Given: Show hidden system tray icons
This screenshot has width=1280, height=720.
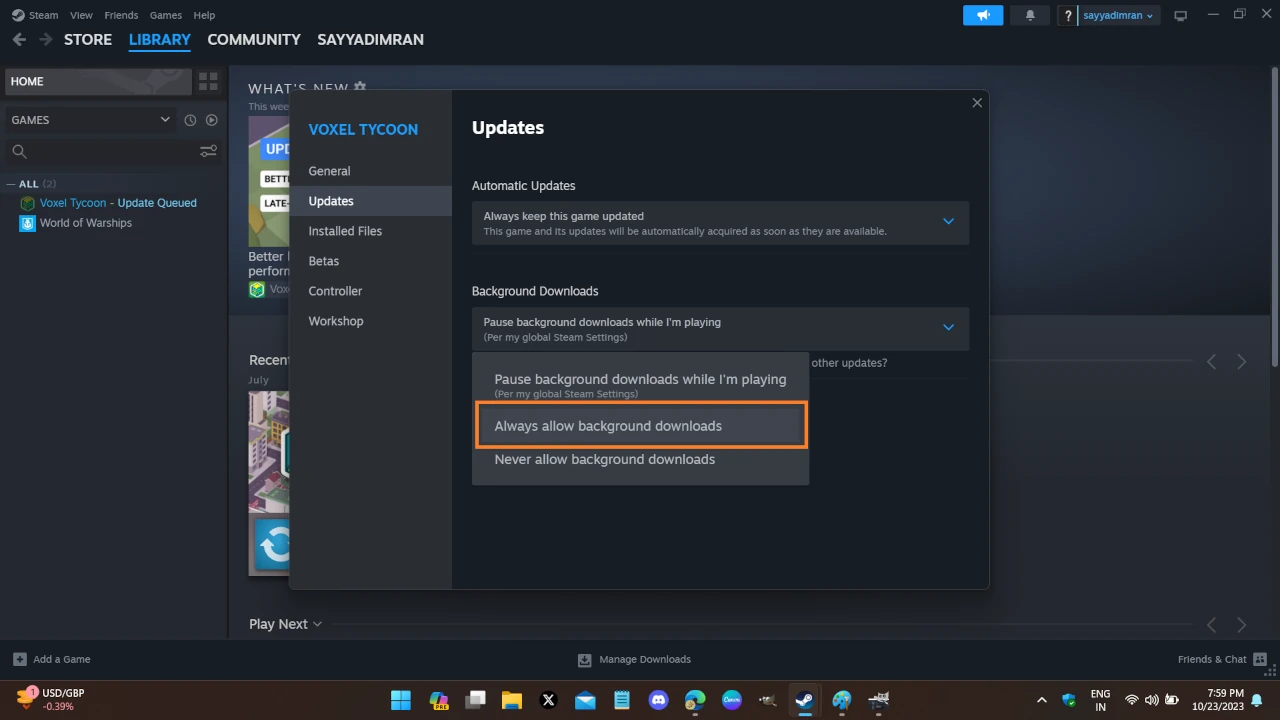Looking at the screenshot, I should [x=1041, y=700].
